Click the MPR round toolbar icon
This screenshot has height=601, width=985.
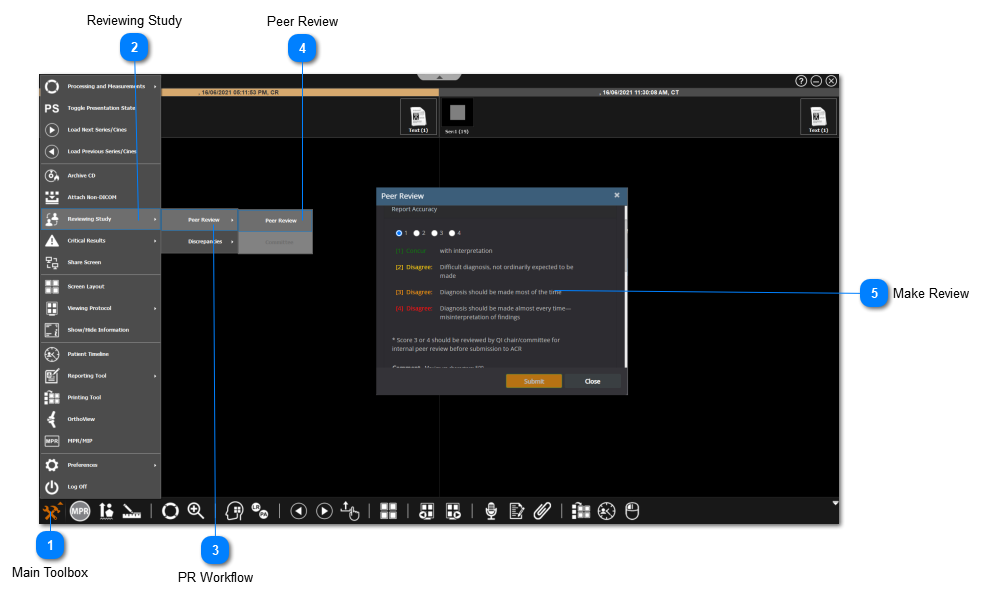tap(80, 511)
